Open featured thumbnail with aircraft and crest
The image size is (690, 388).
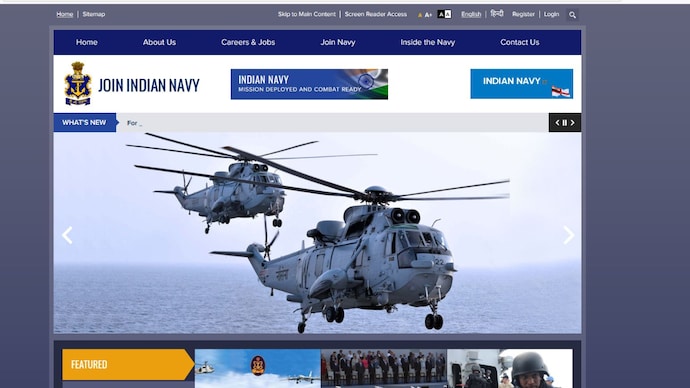[257, 369]
